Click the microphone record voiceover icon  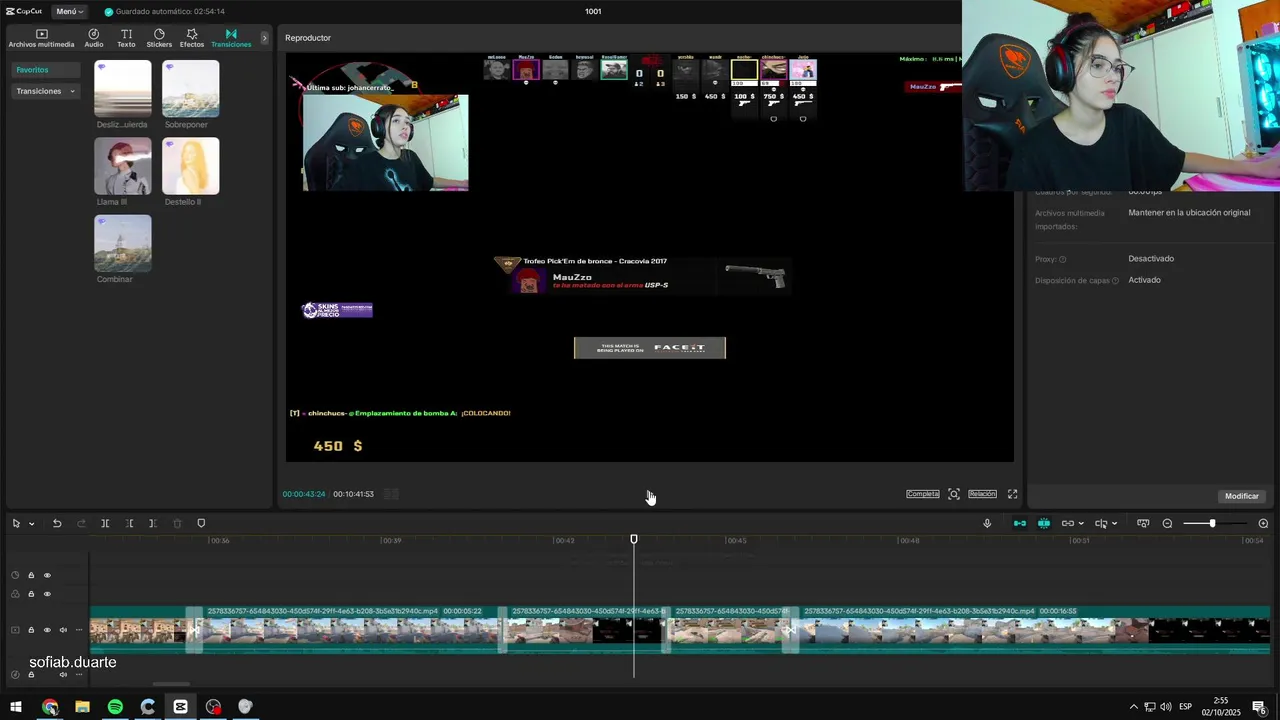click(987, 523)
